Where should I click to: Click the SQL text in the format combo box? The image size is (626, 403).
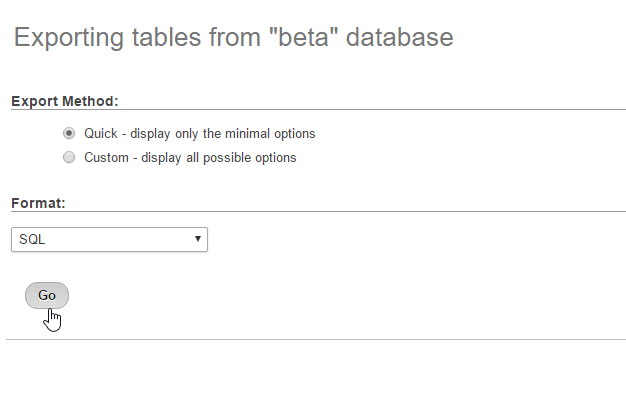pyautogui.click(x=32, y=239)
